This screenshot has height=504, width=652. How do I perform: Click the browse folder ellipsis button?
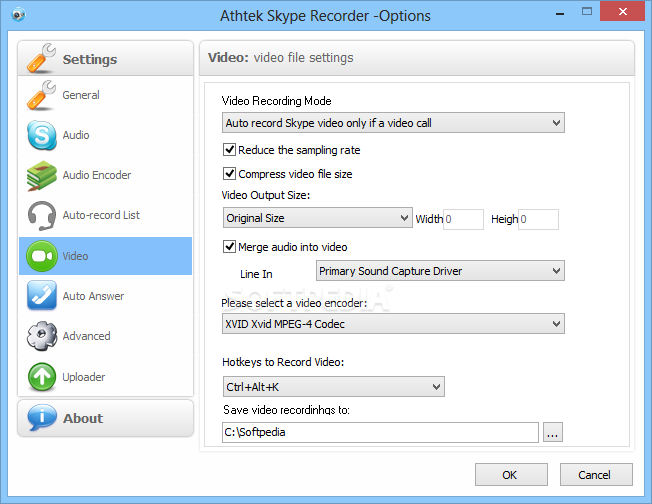553,432
